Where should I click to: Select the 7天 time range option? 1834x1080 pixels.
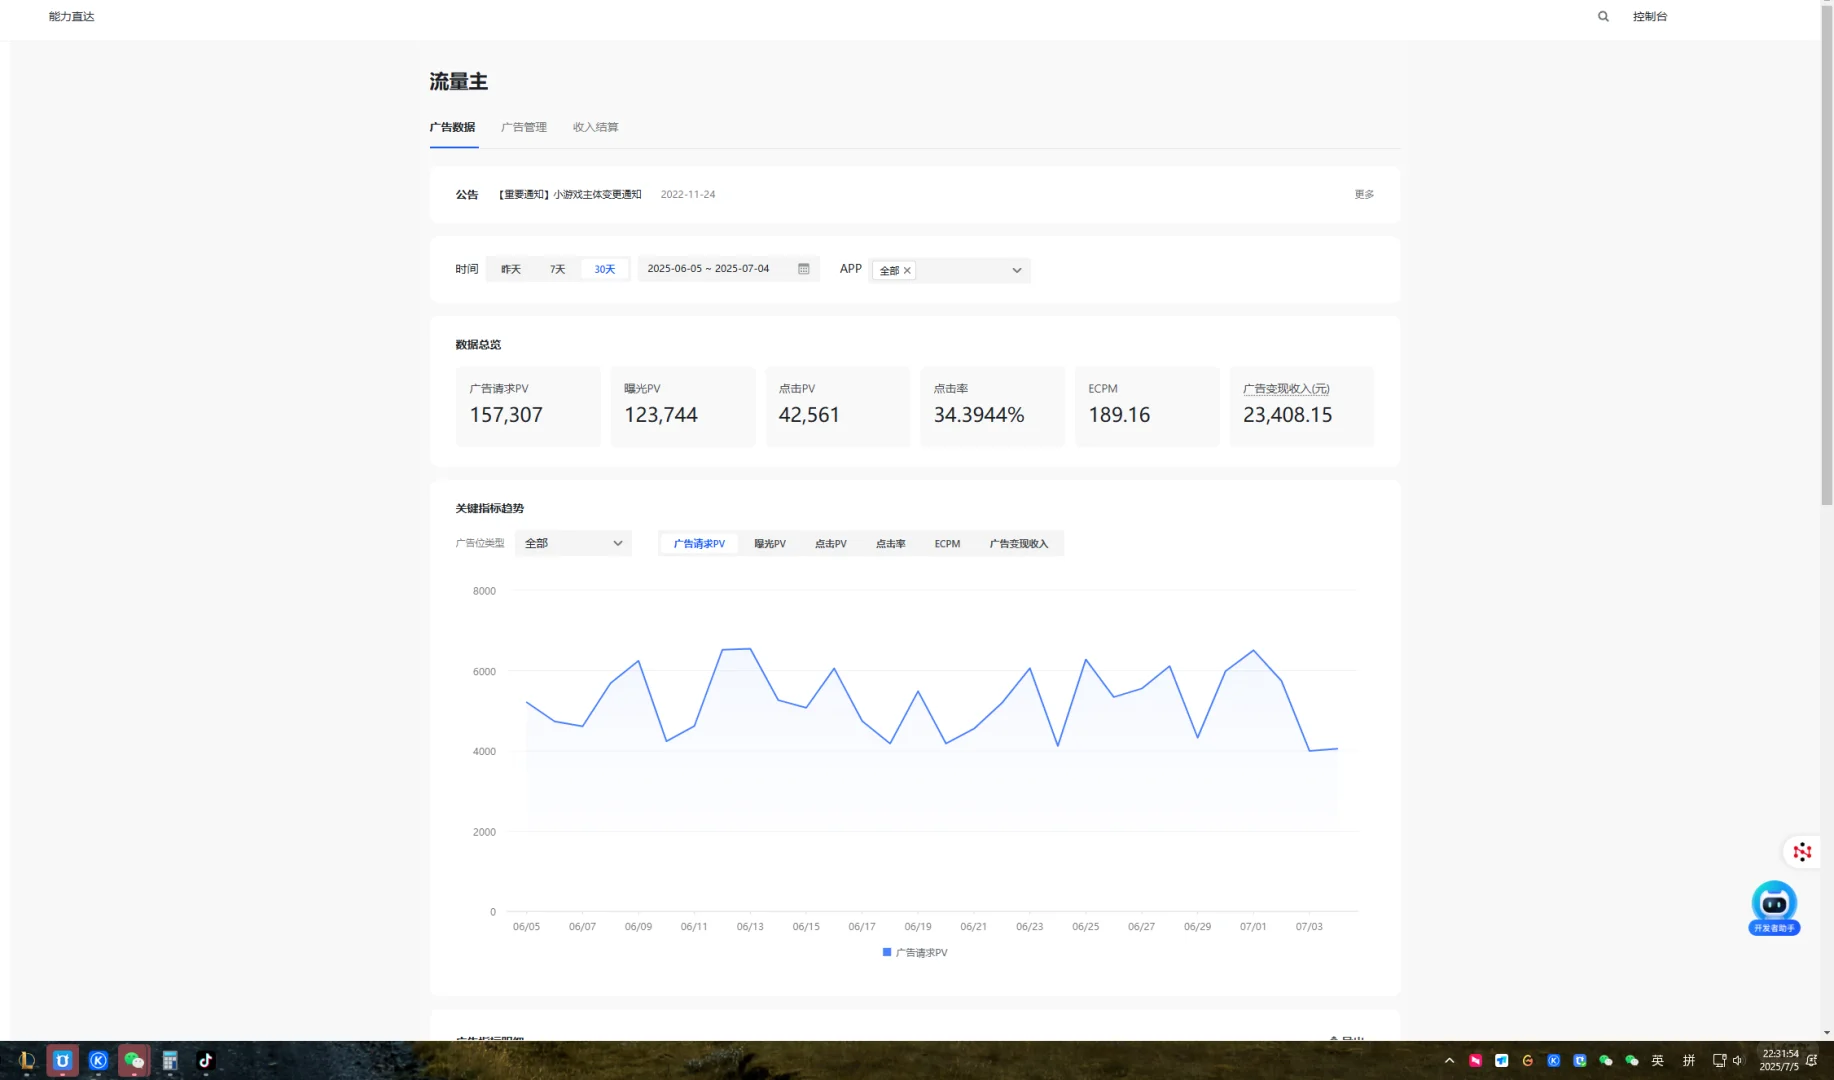coord(557,268)
